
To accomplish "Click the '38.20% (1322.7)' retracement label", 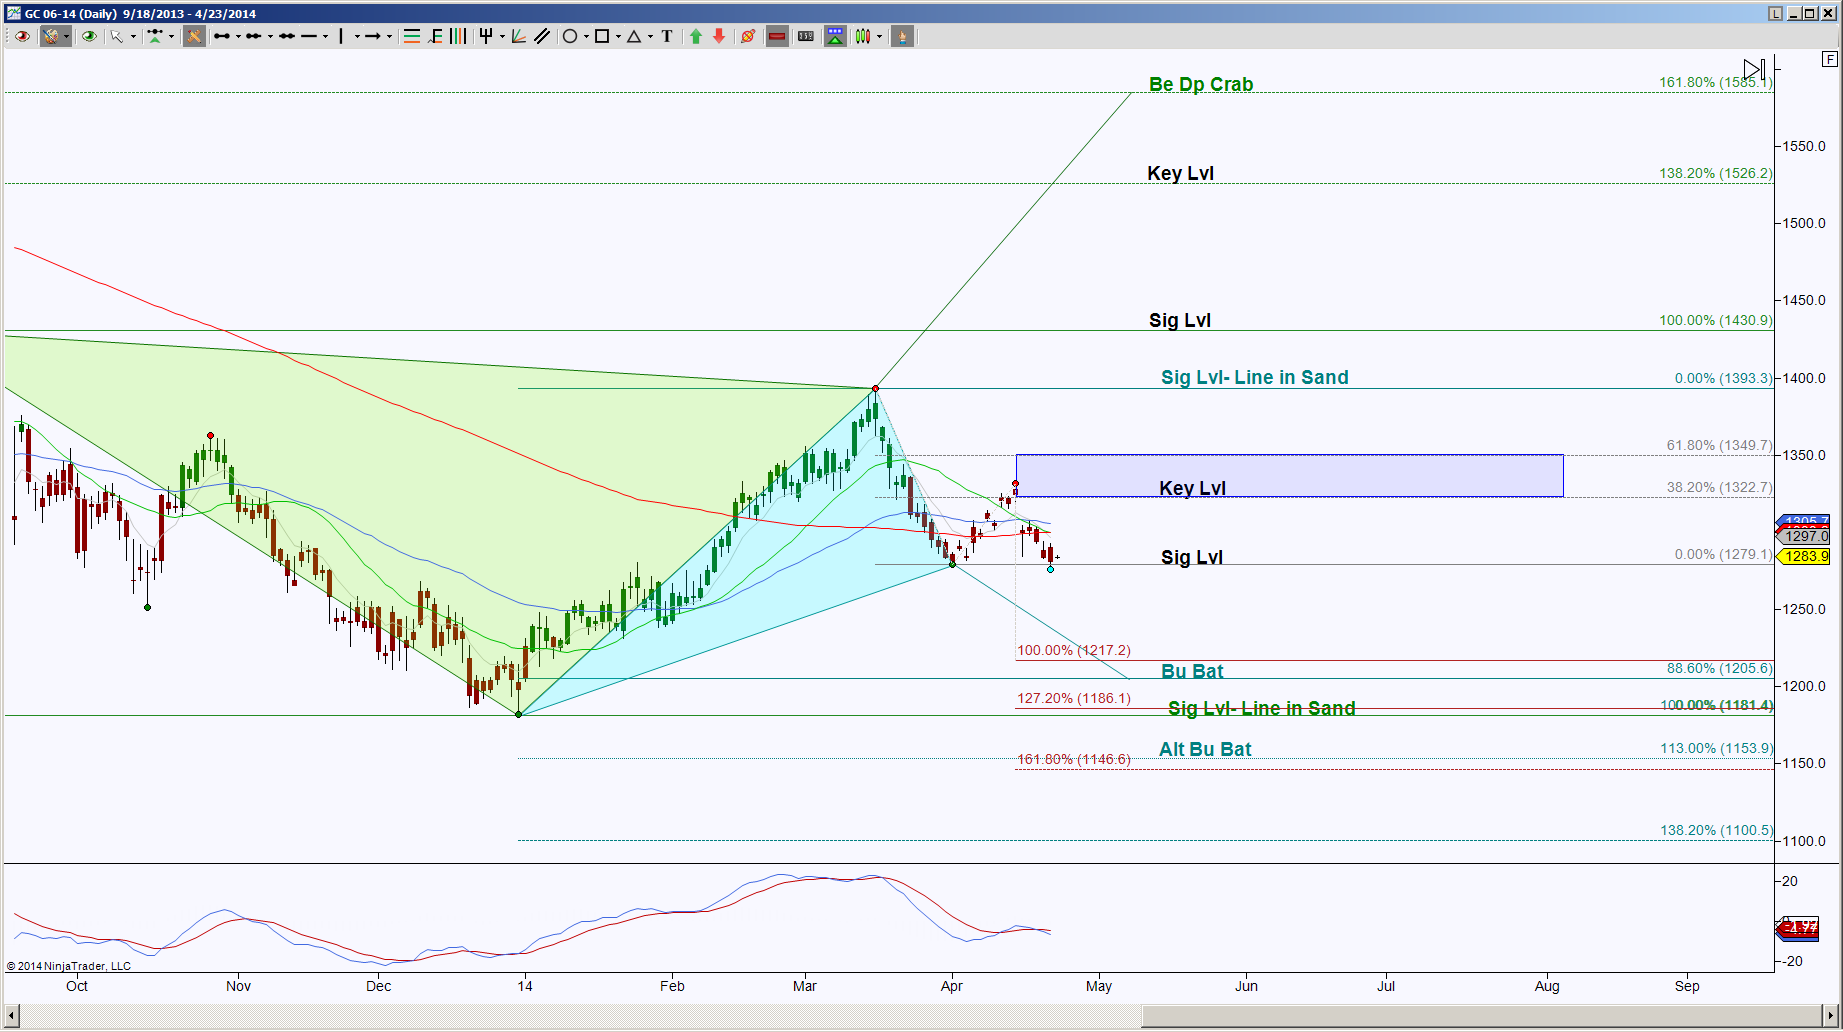I will coord(1719,487).
